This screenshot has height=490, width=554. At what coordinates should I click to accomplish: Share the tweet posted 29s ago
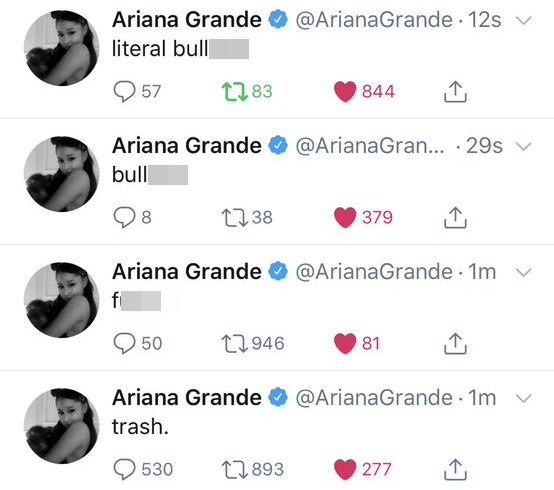pos(455,217)
